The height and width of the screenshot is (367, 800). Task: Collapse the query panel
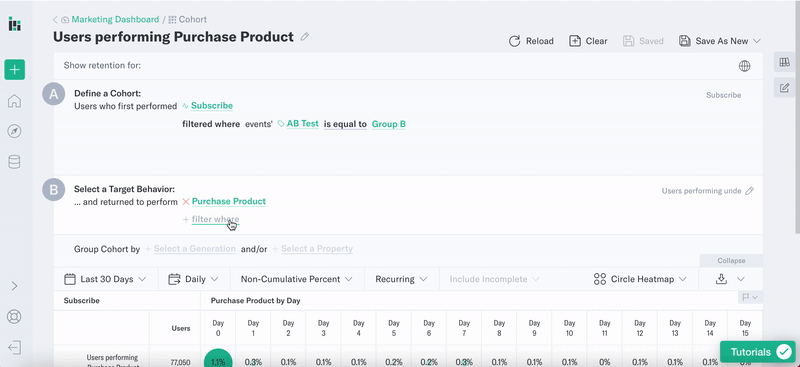[x=731, y=260]
